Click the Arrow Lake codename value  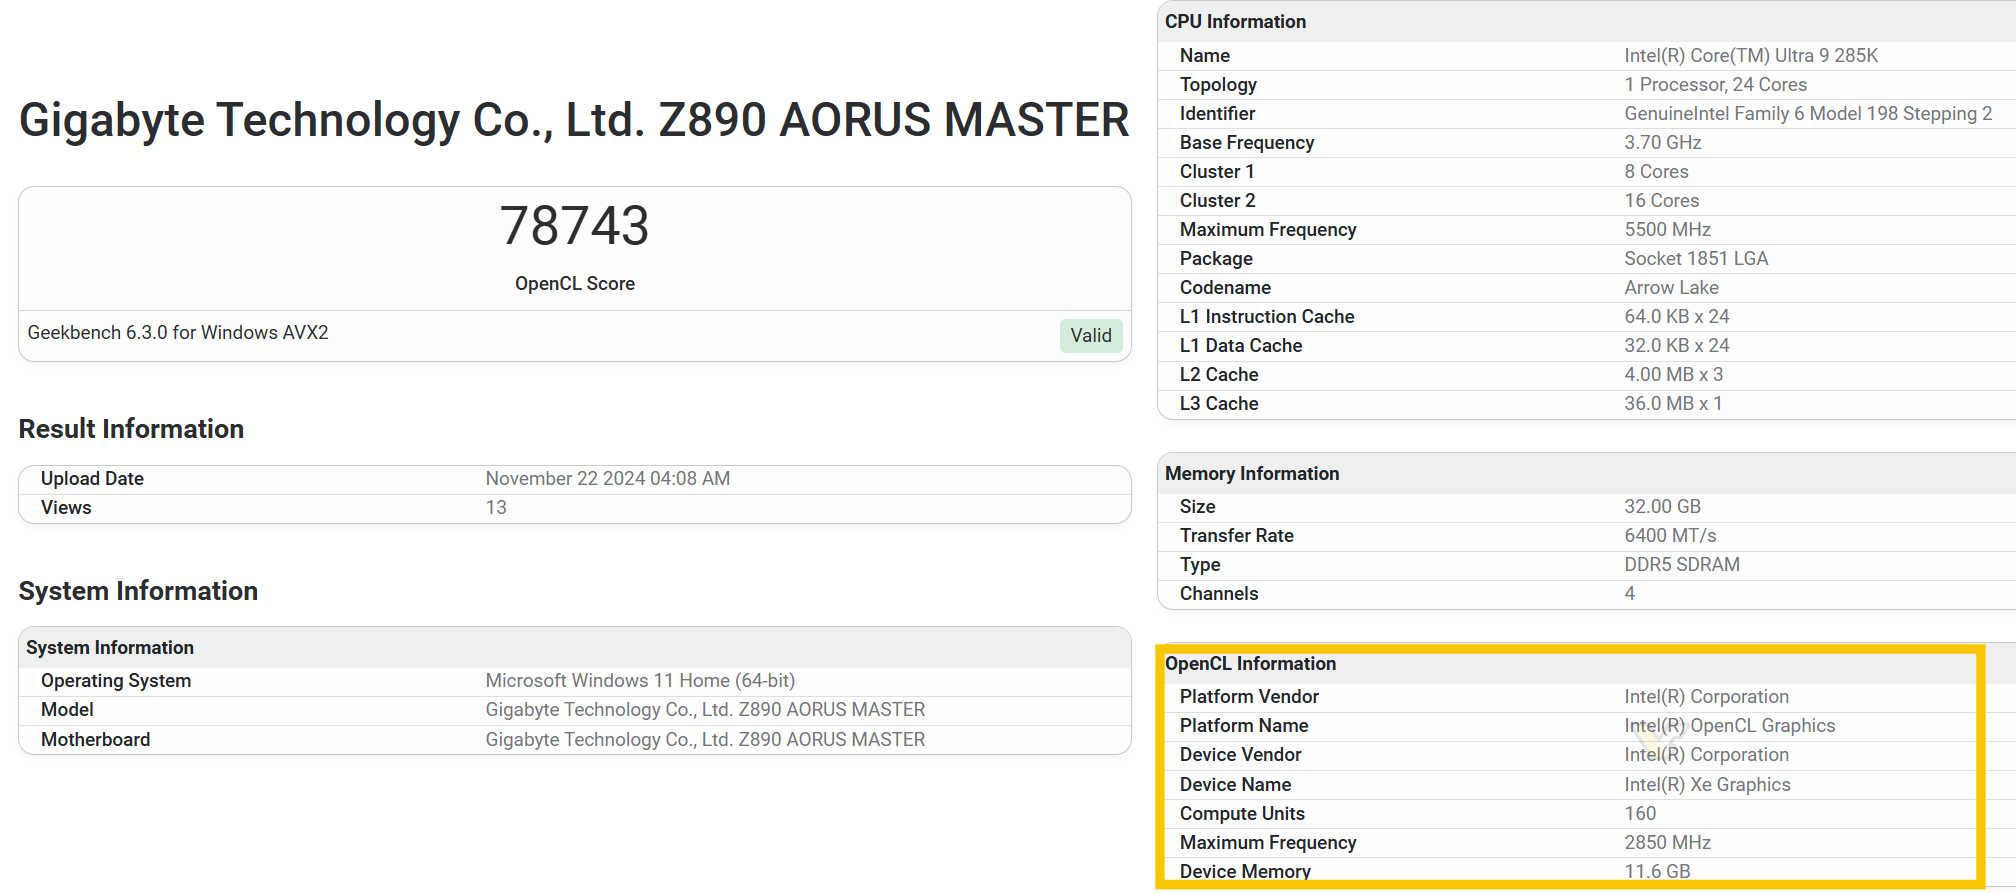tap(1671, 288)
